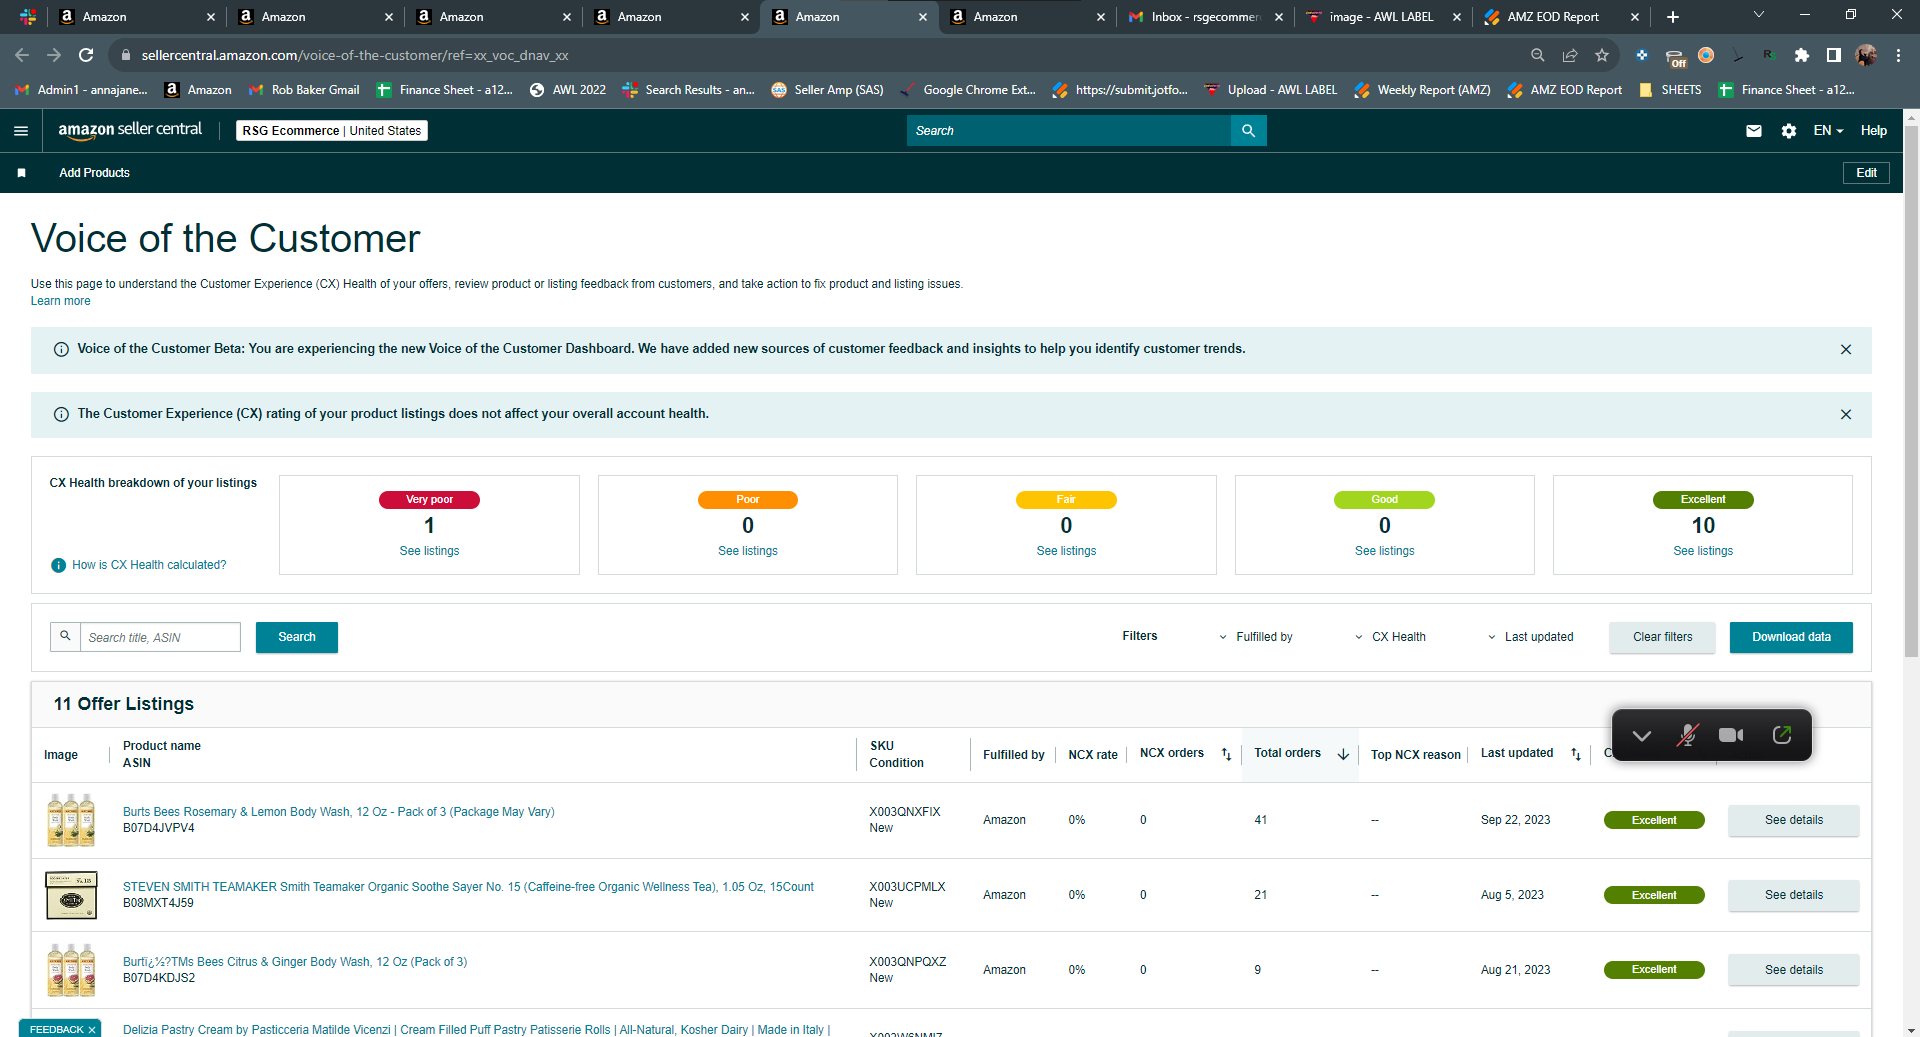This screenshot has height=1037, width=1920.
Task: Reload the page with the refresh button
Action: tap(86, 56)
